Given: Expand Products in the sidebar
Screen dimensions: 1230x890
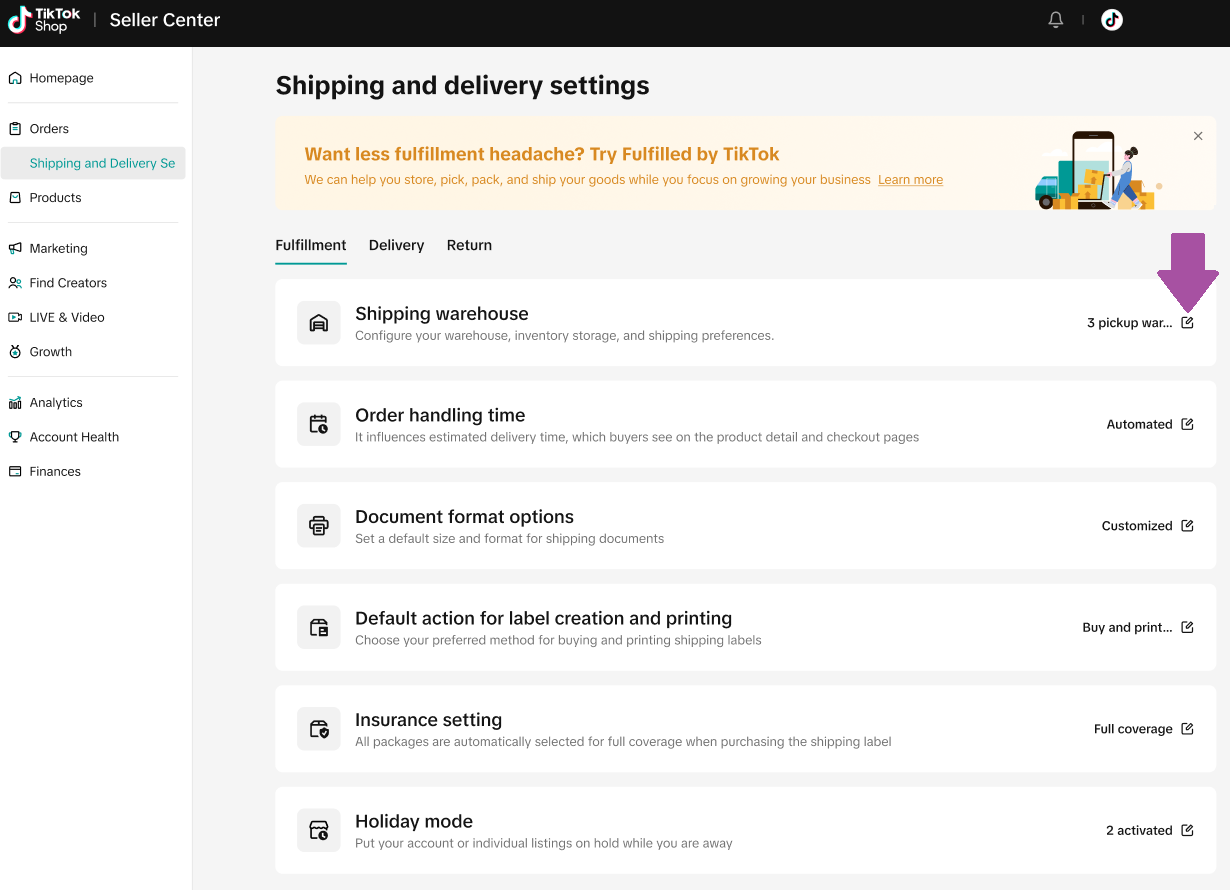Looking at the screenshot, I should tap(55, 198).
